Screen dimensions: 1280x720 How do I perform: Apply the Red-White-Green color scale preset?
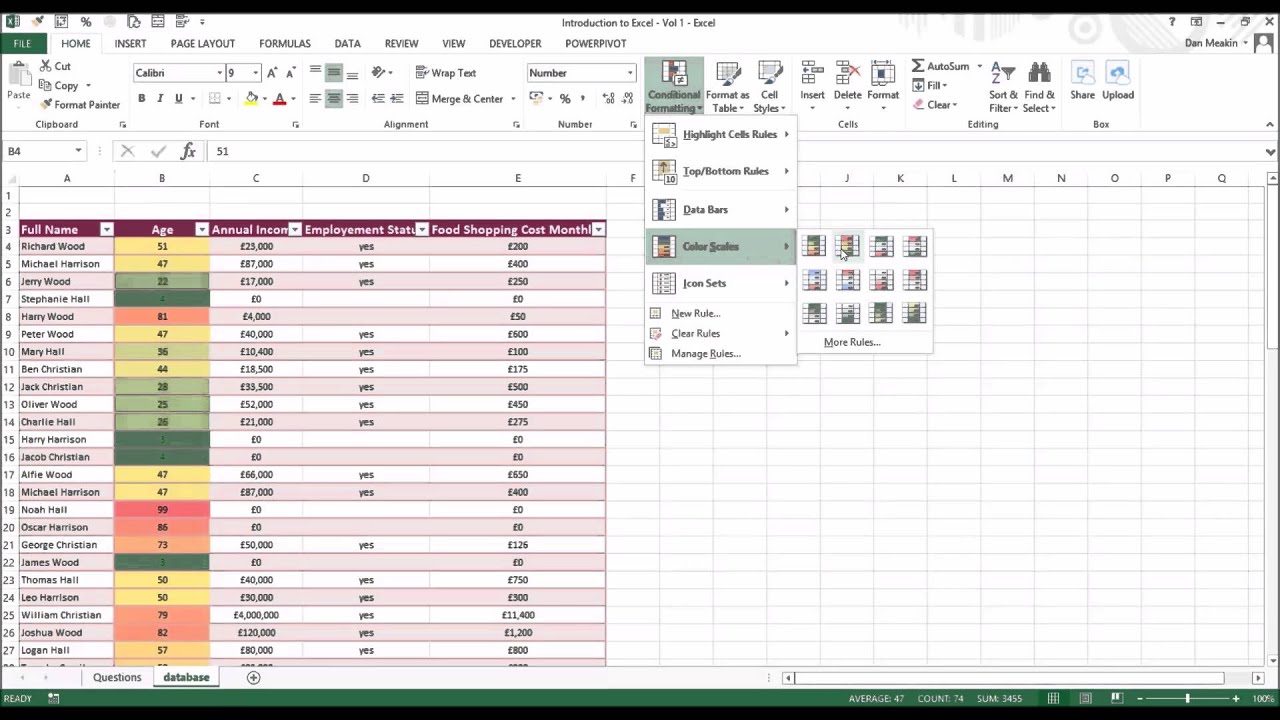[915, 247]
